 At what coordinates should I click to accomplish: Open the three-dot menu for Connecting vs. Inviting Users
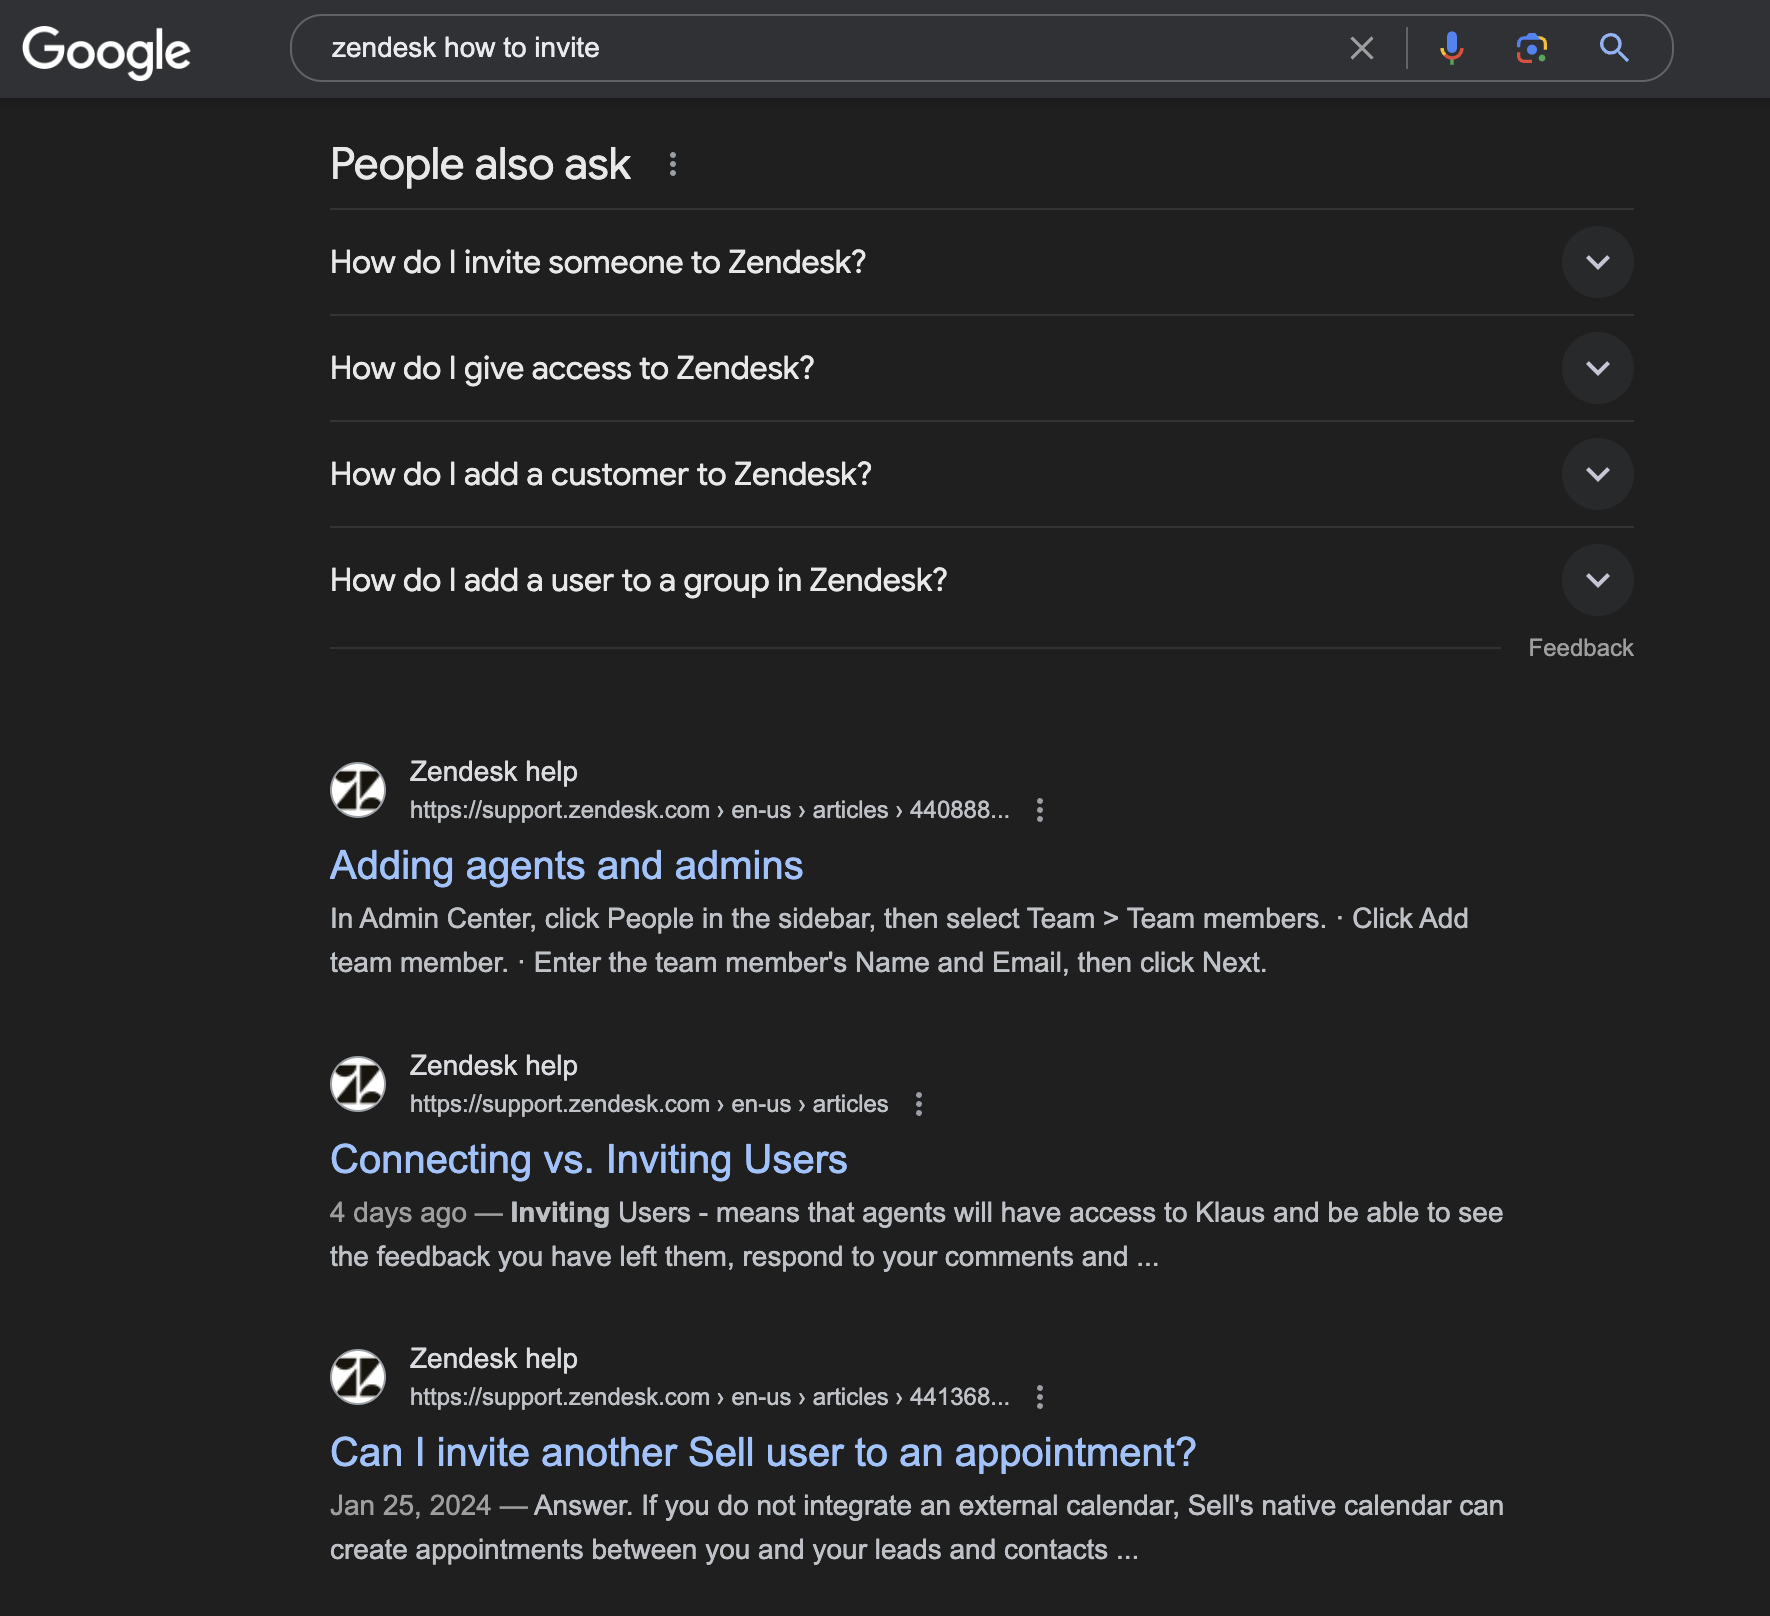click(x=919, y=1104)
